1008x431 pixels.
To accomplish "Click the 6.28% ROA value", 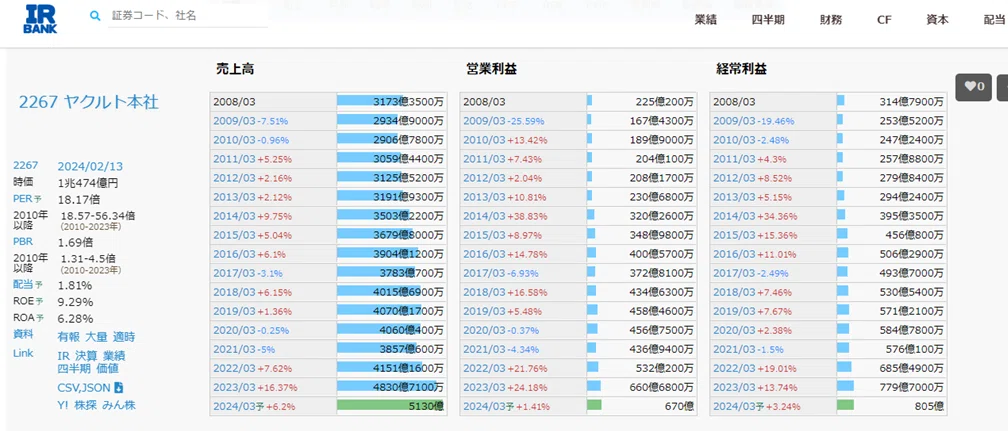I will coord(75,318).
